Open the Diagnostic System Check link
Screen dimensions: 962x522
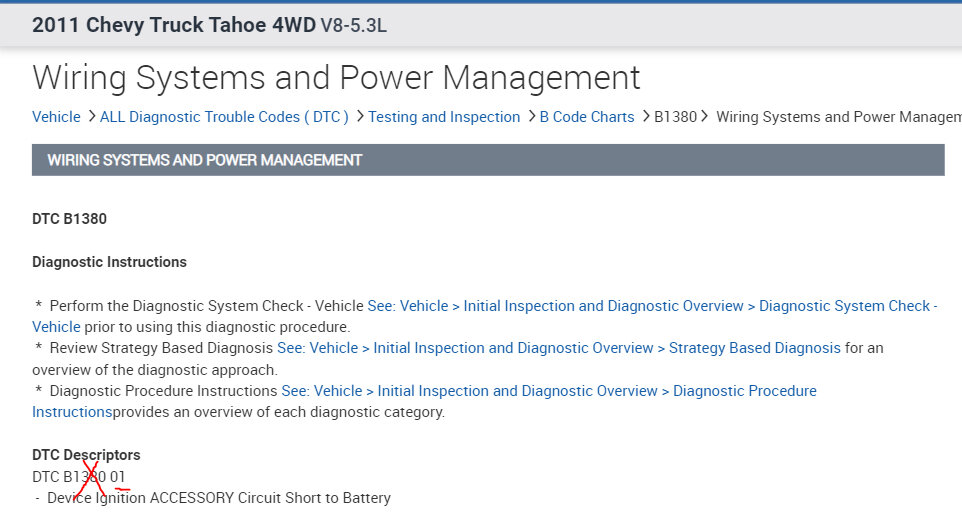point(650,306)
